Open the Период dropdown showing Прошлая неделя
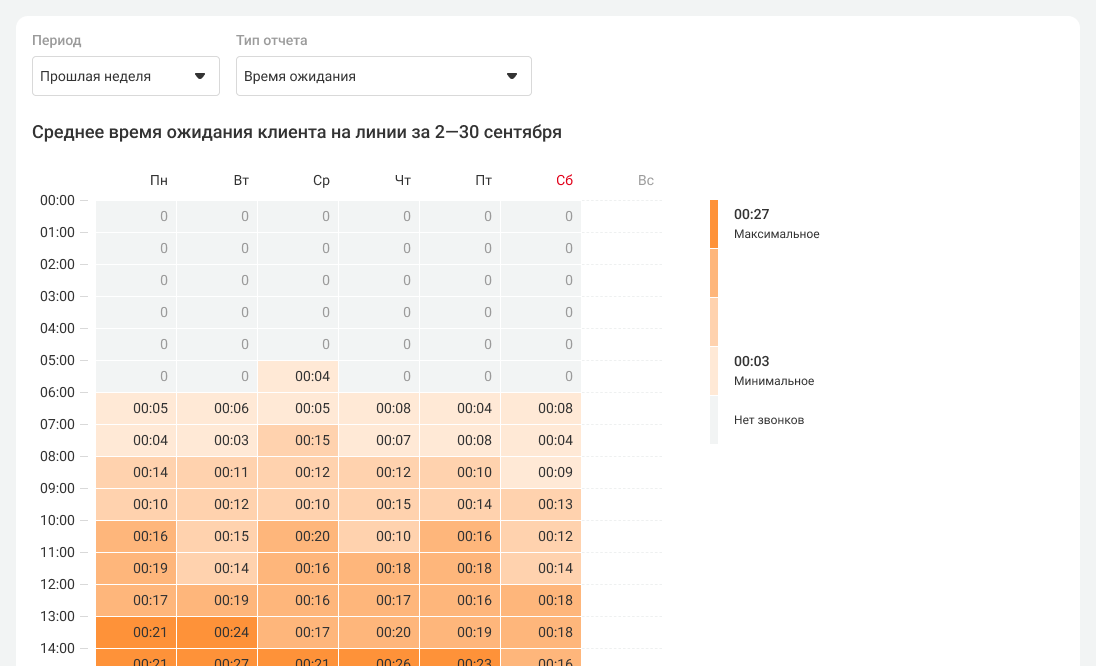The height and width of the screenshot is (666, 1096). (125, 76)
